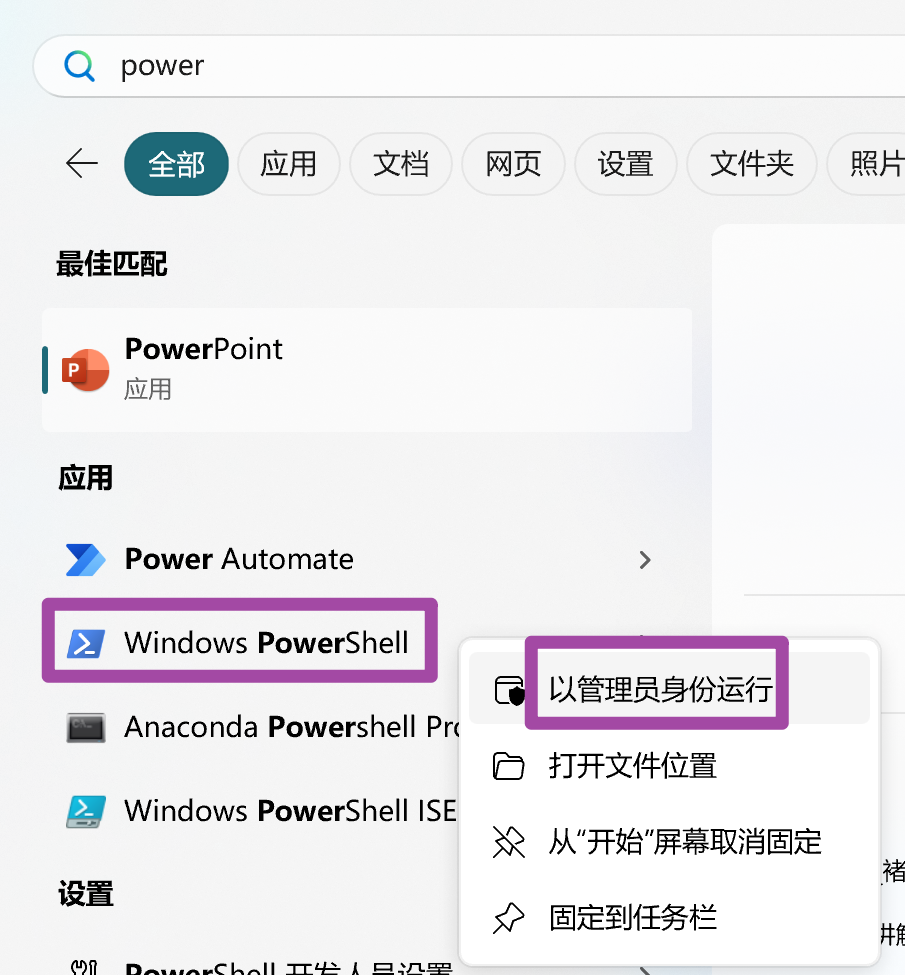This screenshot has width=905, height=975.
Task: Click the Power Automate icon
Action: point(85,560)
